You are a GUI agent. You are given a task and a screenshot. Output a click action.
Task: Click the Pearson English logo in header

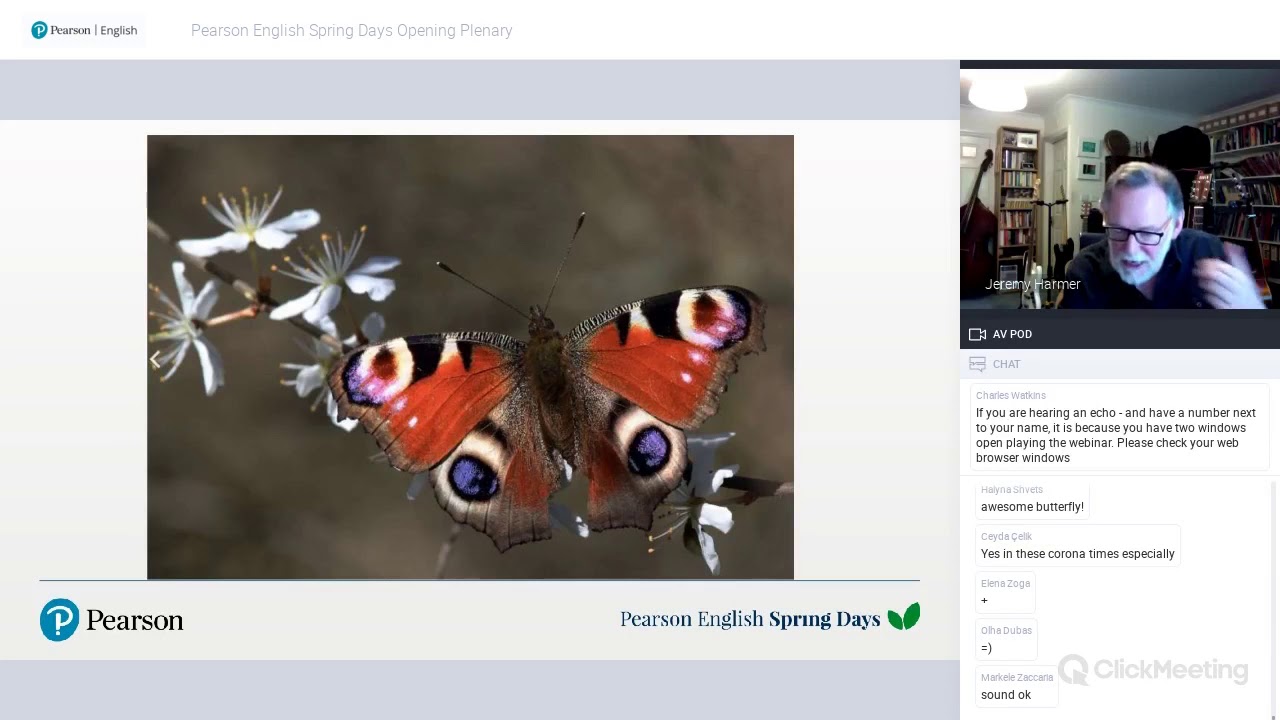click(84, 30)
